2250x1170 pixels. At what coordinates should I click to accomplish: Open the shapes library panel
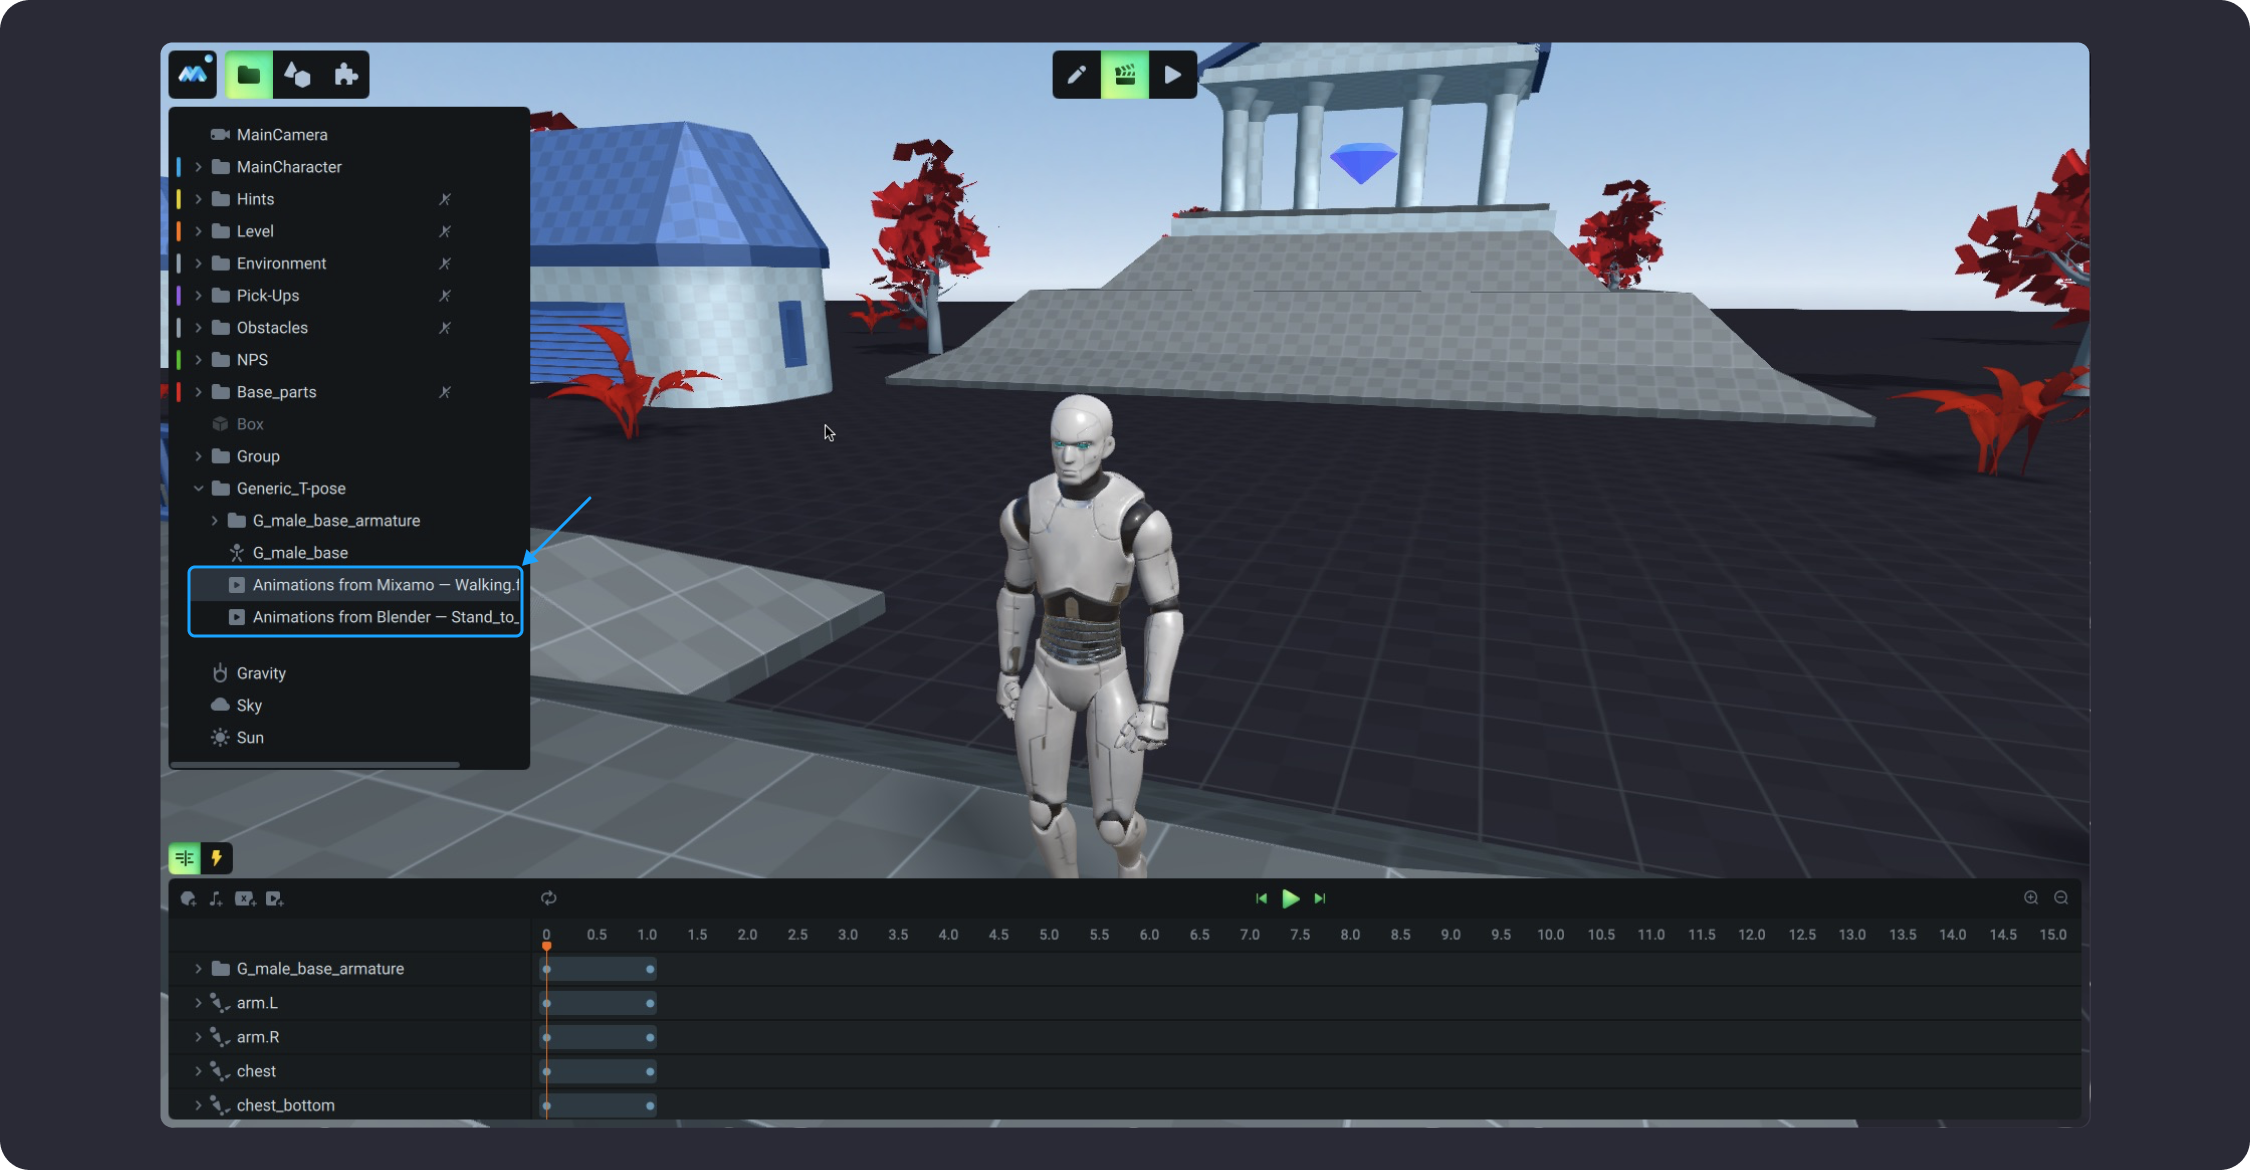(297, 75)
